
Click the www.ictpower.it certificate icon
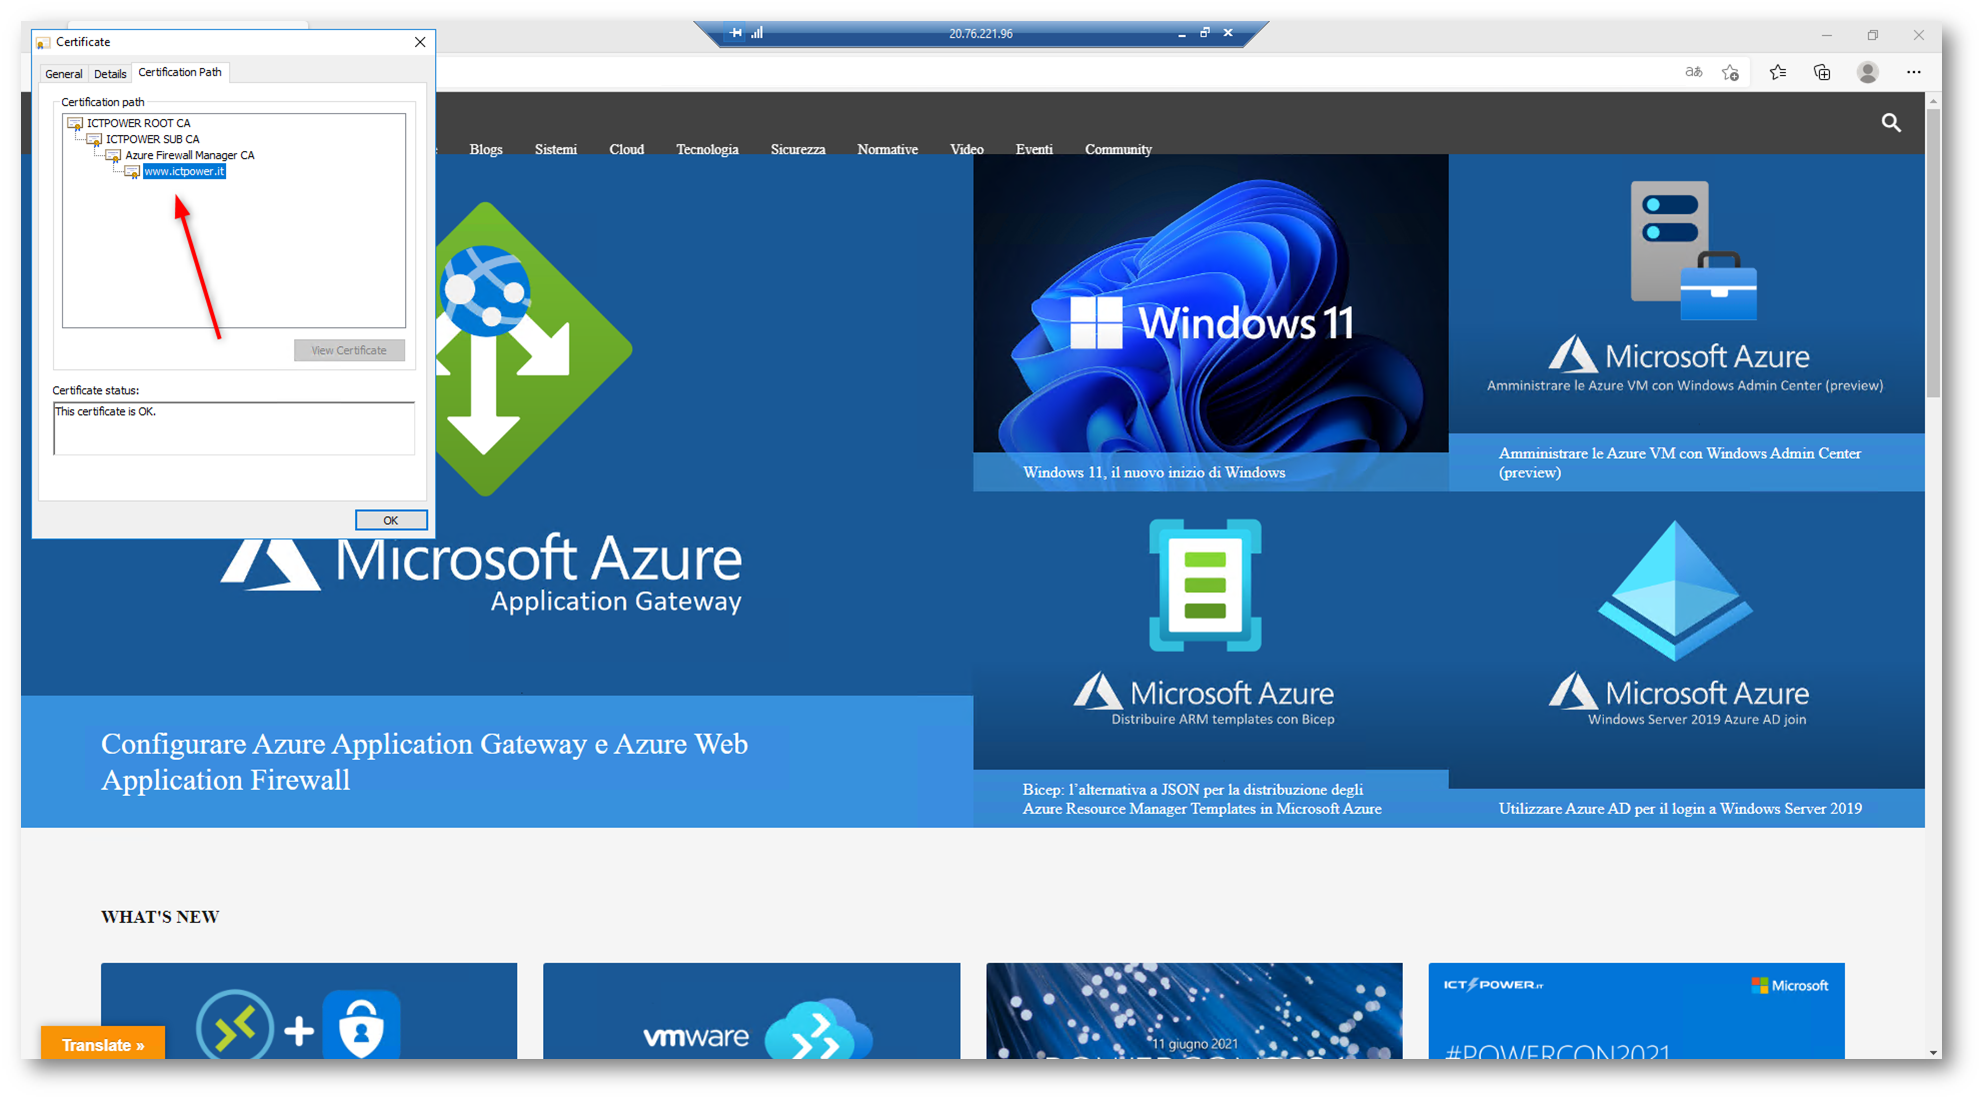click(x=132, y=172)
